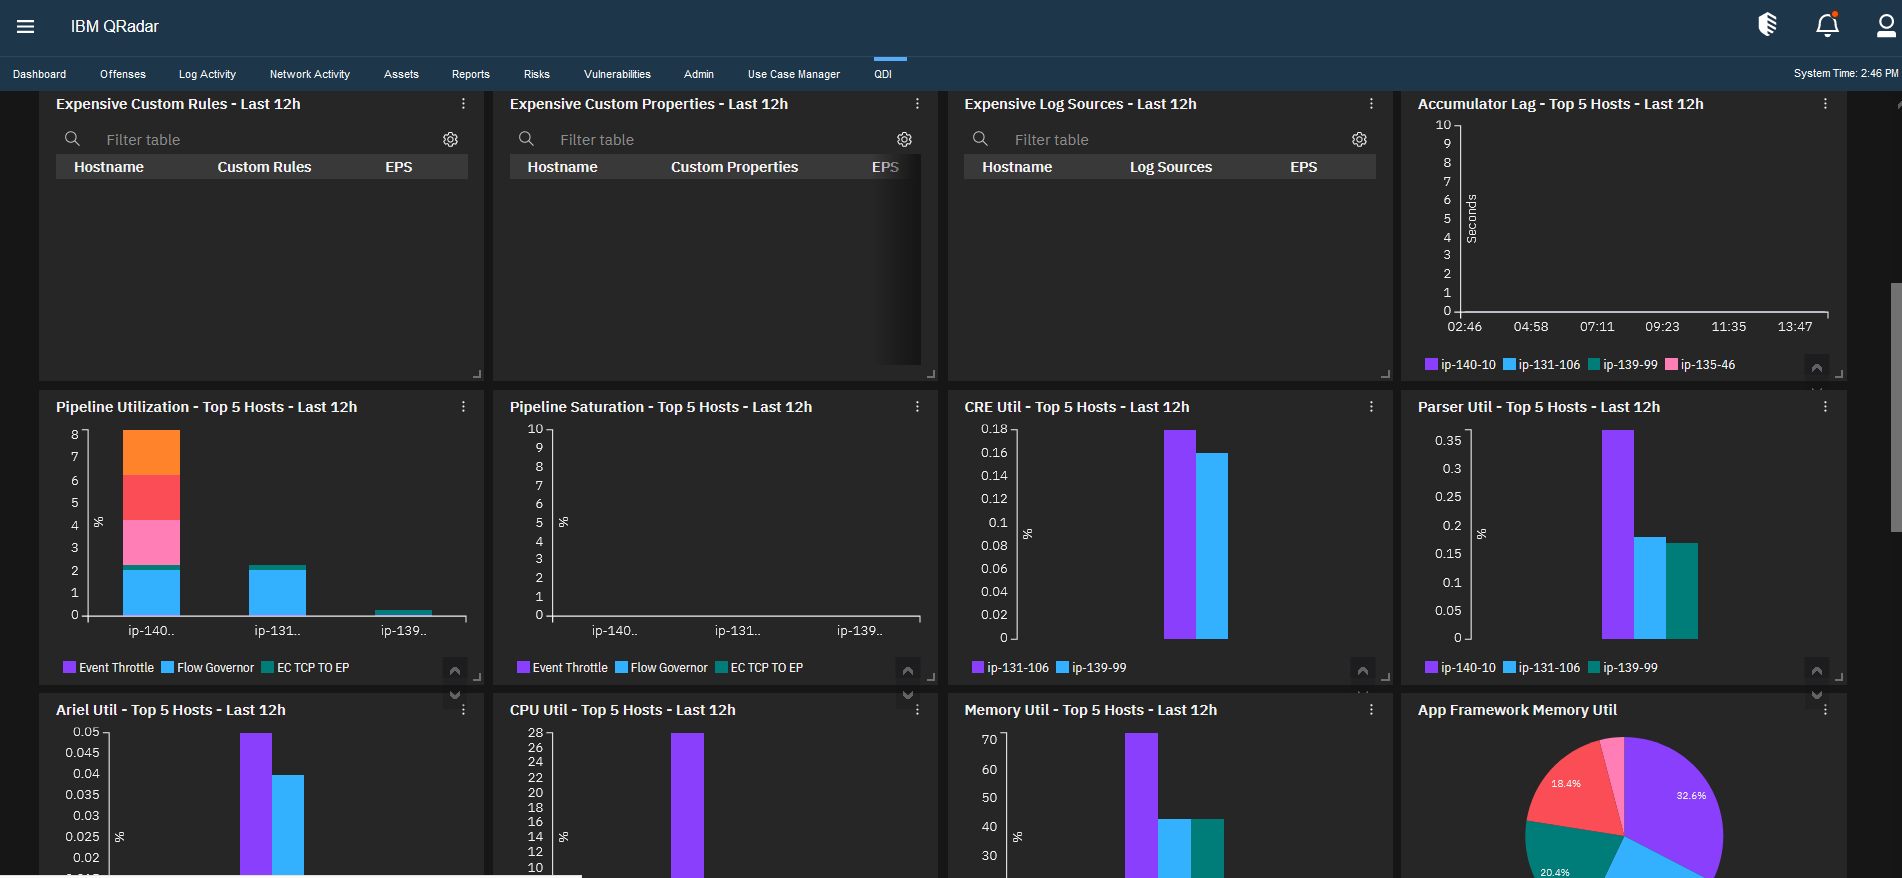Click the page vertical scrollbar thumb

tap(1896, 407)
